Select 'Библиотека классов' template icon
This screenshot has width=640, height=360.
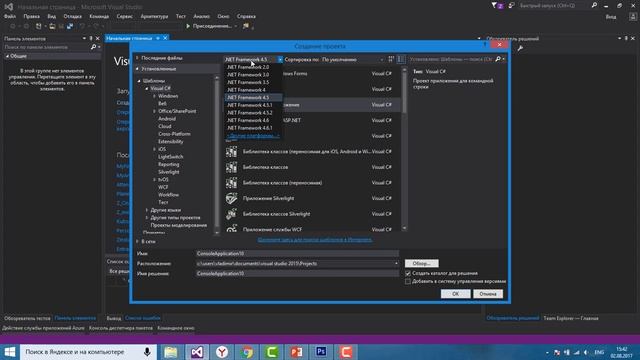pyautogui.click(x=231, y=167)
